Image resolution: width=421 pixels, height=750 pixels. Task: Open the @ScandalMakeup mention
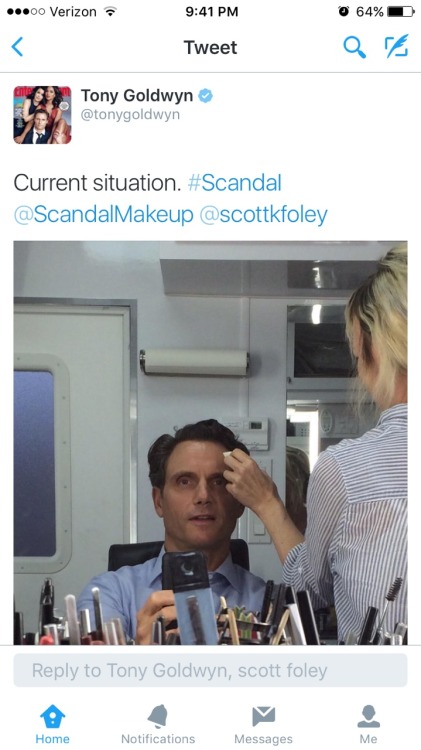click(104, 214)
